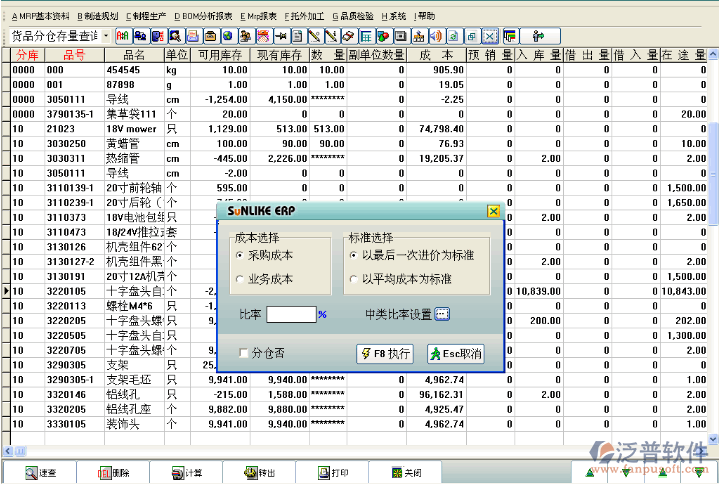
Task: Click the 计算 calculate button
Action: (x=187, y=473)
